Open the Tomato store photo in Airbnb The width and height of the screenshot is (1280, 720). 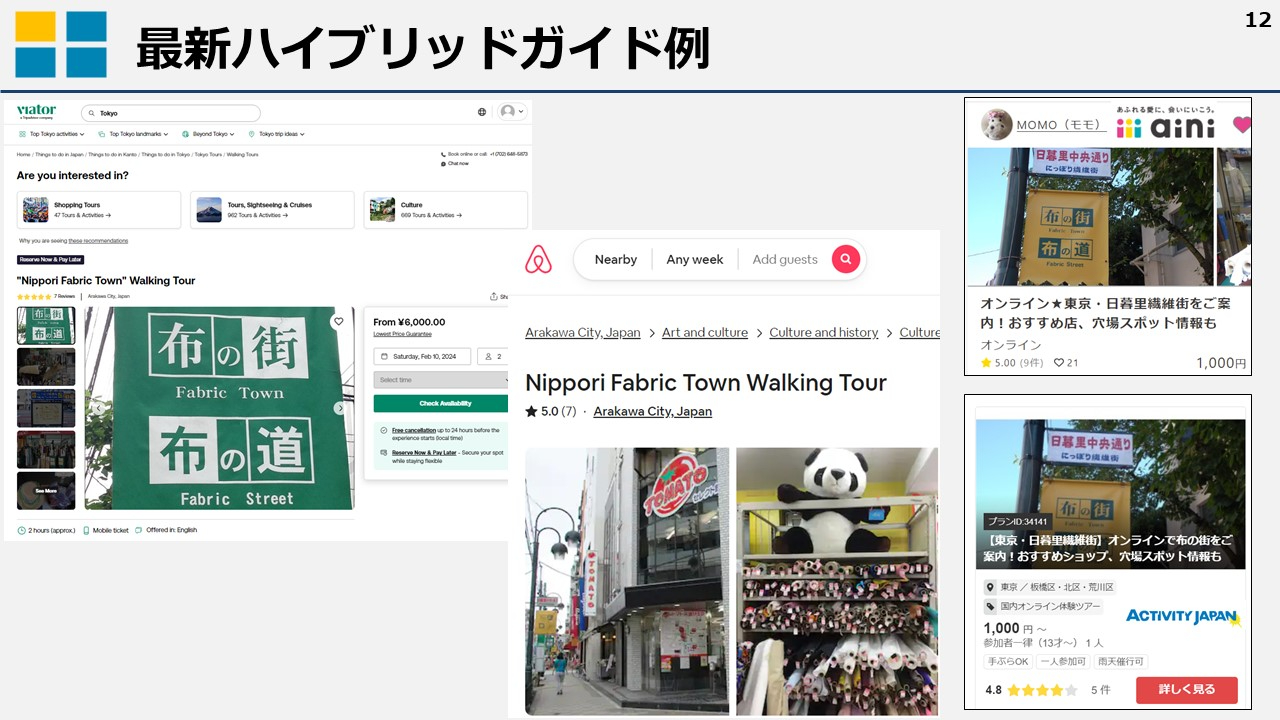pyautogui.click(x=627, y=581)
